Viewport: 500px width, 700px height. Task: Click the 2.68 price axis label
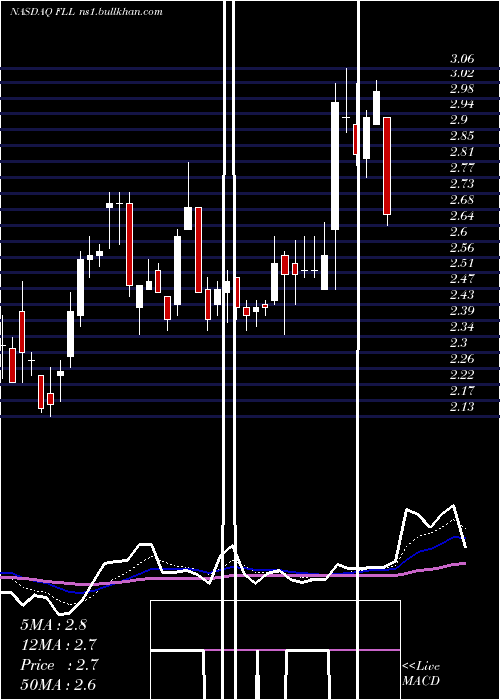[462, 200]
